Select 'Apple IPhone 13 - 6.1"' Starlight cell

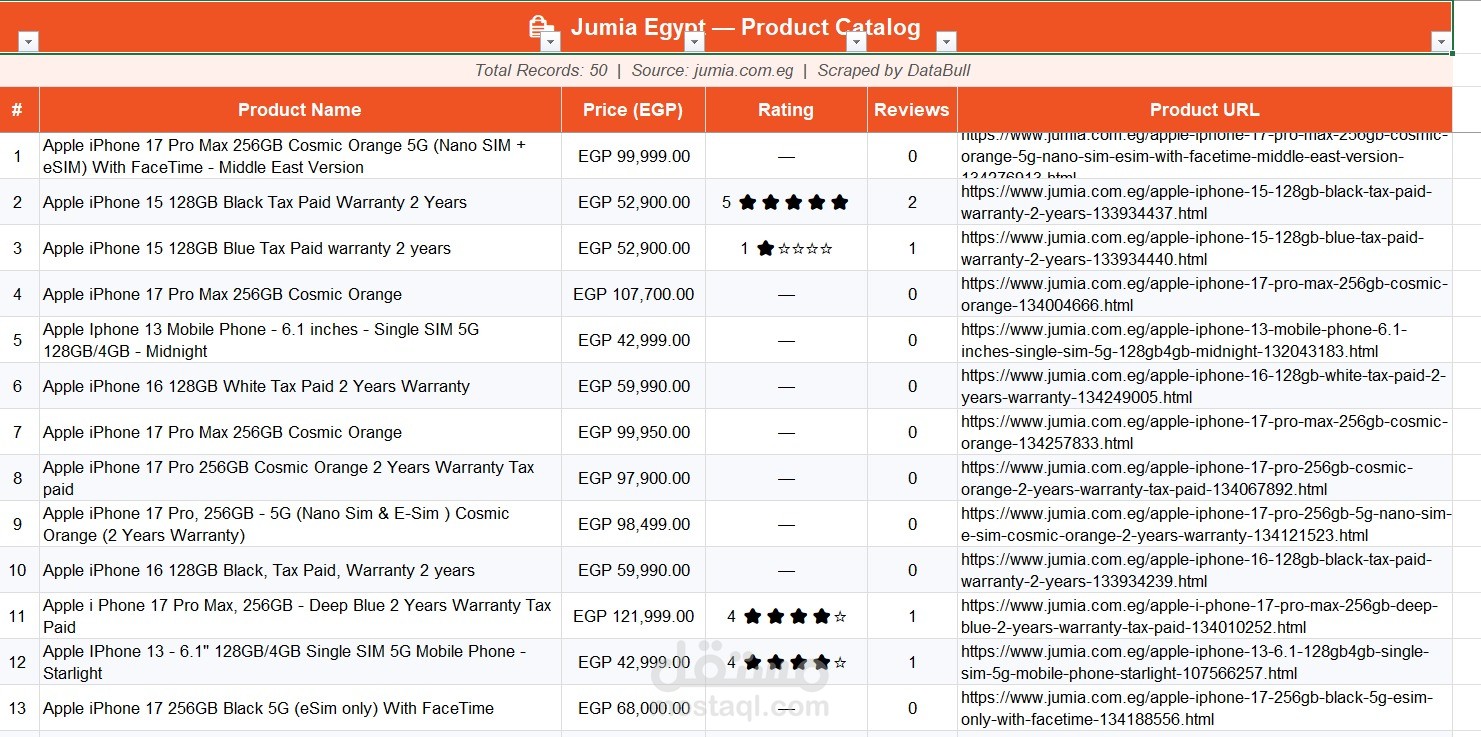(300, 662)
